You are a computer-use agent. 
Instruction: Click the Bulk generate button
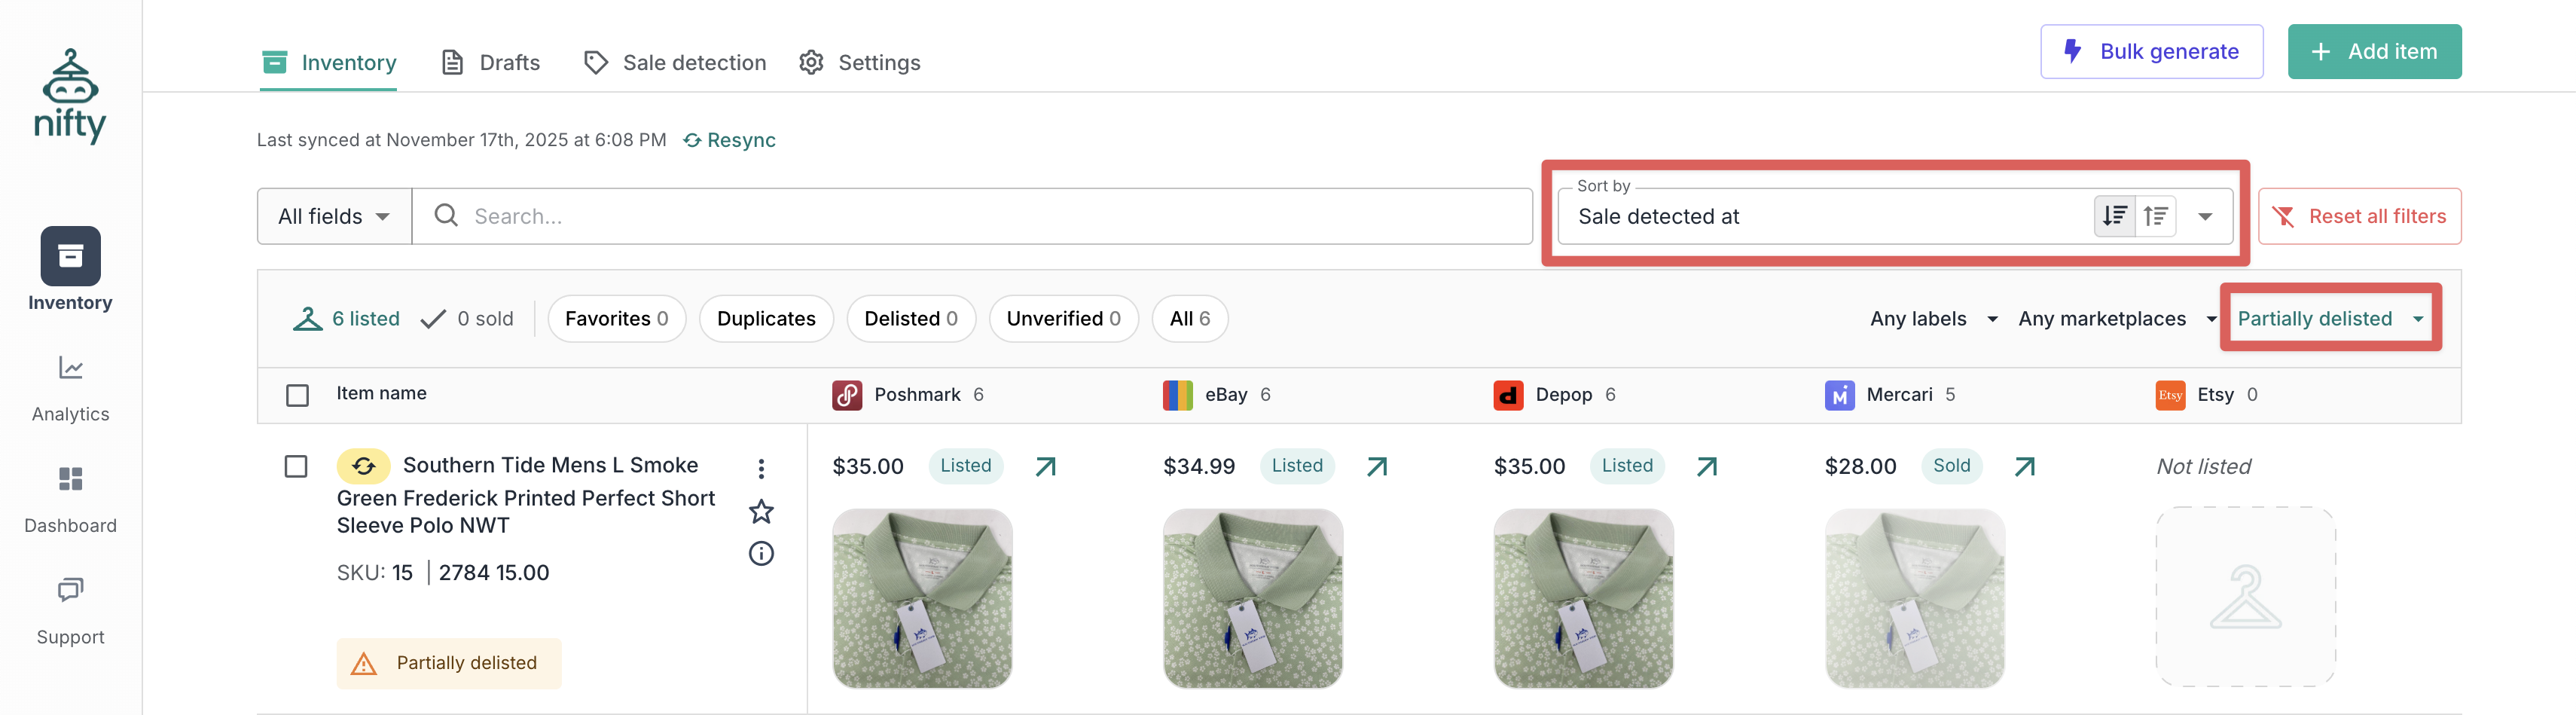pos(2151,52)
